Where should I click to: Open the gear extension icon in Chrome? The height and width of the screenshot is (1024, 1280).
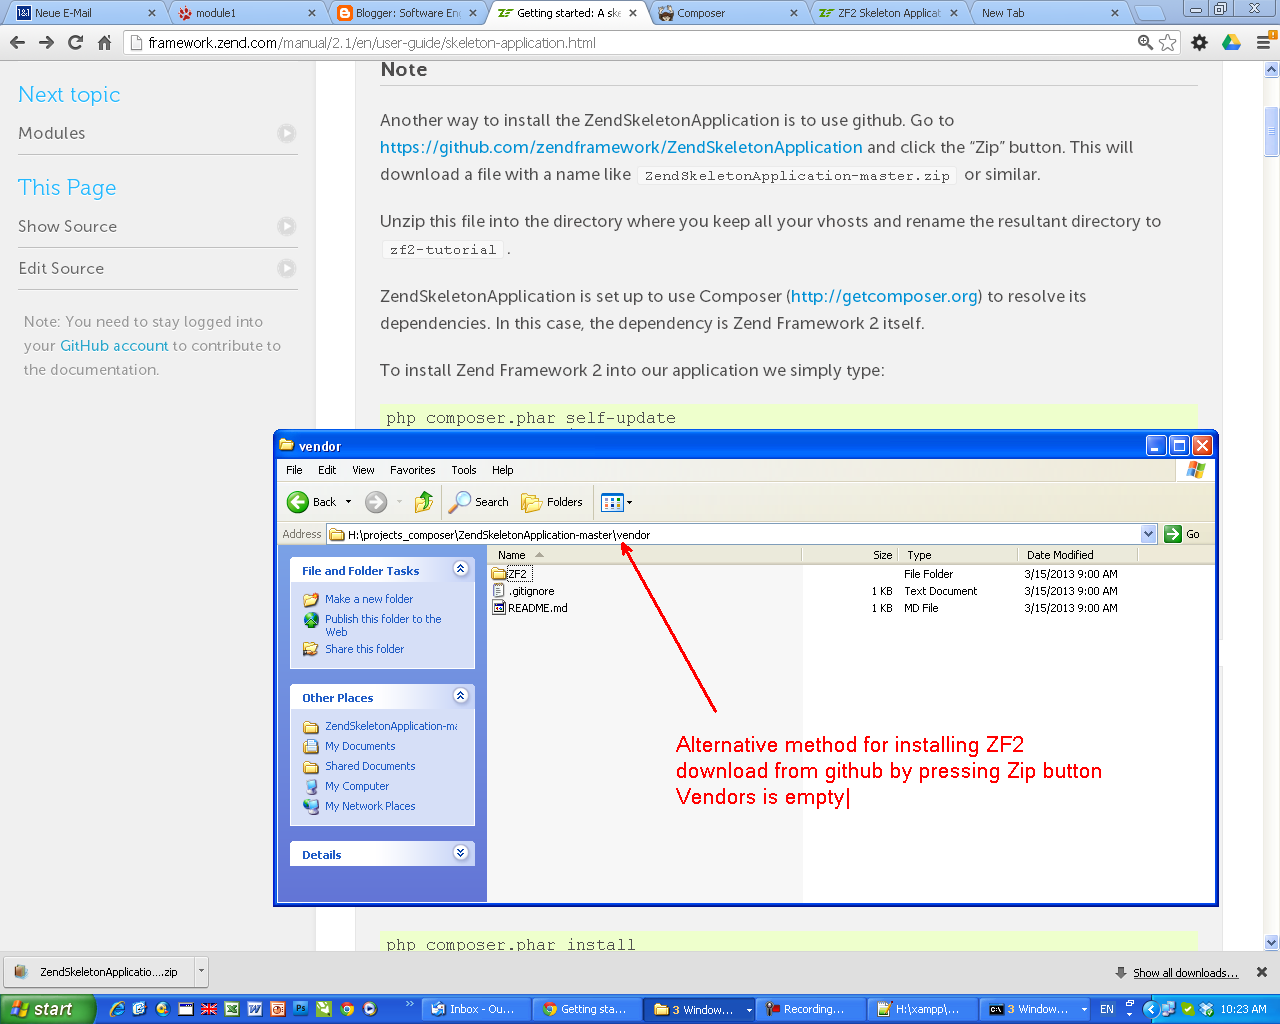point(1200,43)
